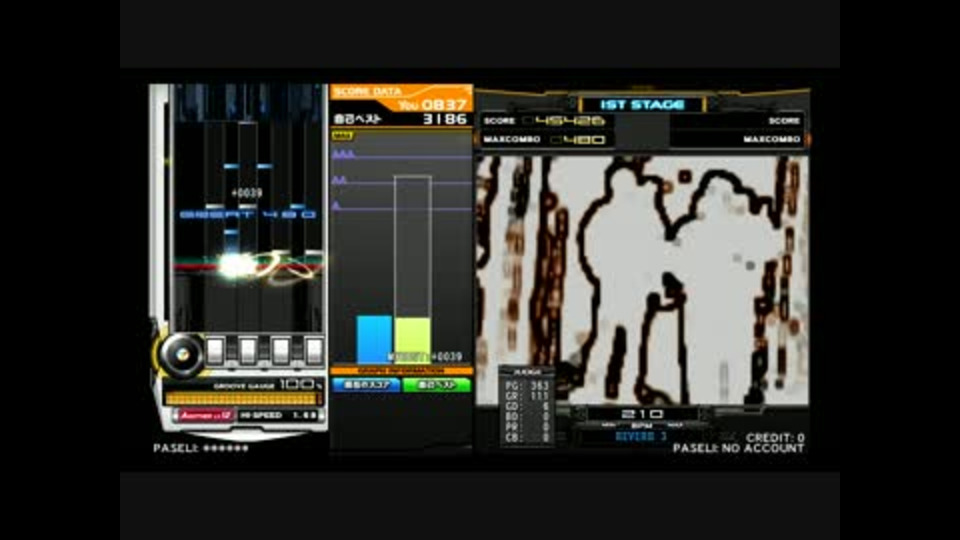Click the +0039 indicator above GREAT
Viewport: 960px width, 540px height.
pyautogui.click(x=247, y=193)
